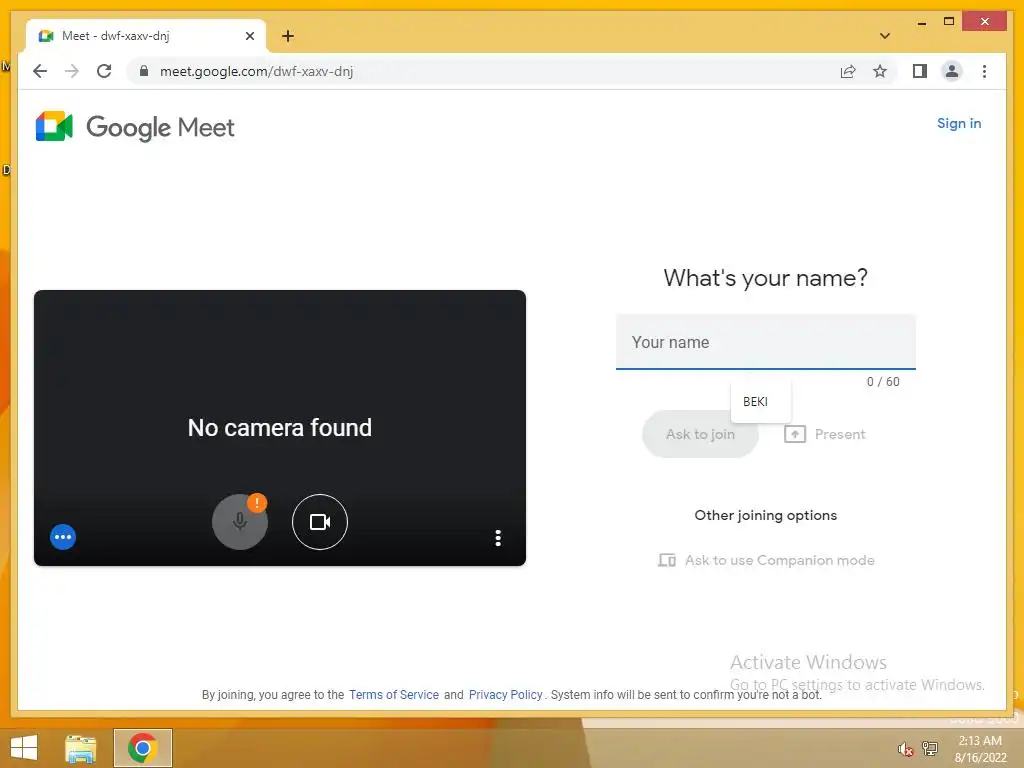1024x768 pixels.
Task: Click the 0 / 60 character counter
Action: click(883, 382)
